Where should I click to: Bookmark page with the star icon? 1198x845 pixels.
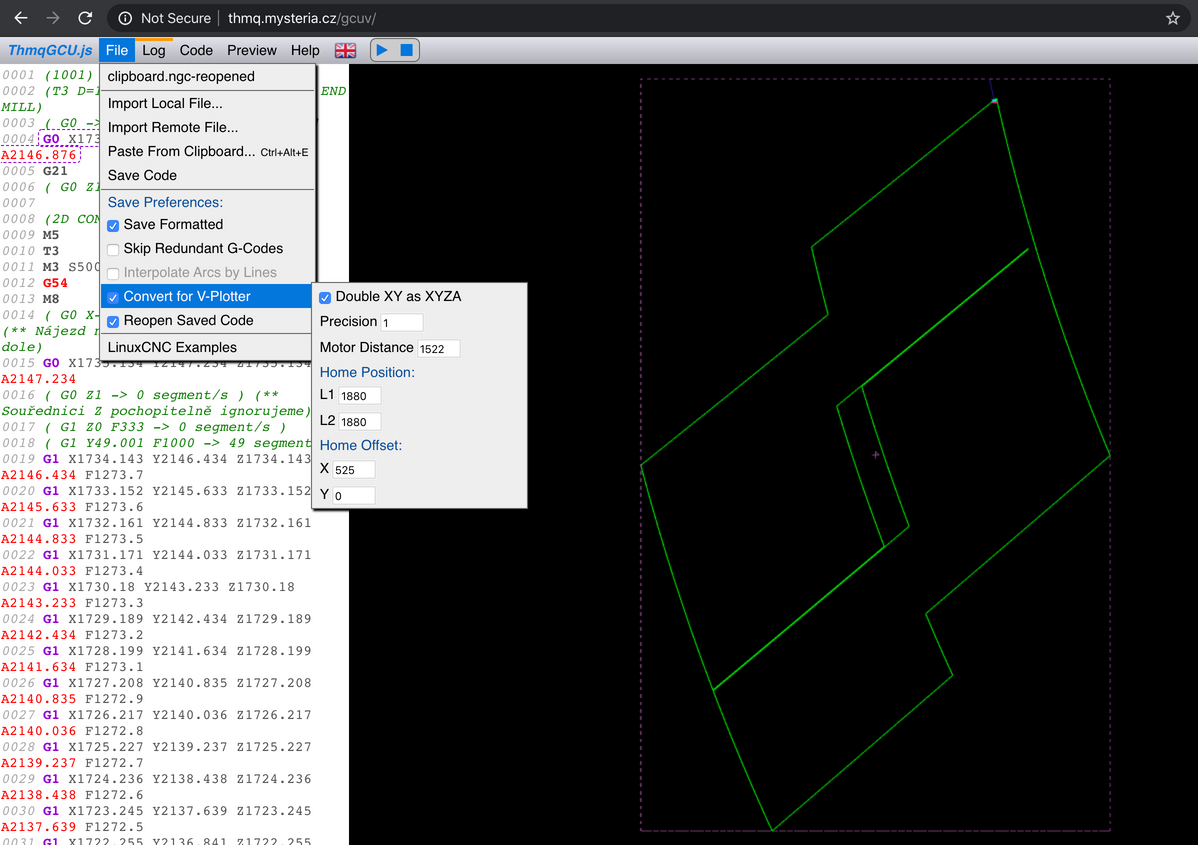tap(1172, 18)
